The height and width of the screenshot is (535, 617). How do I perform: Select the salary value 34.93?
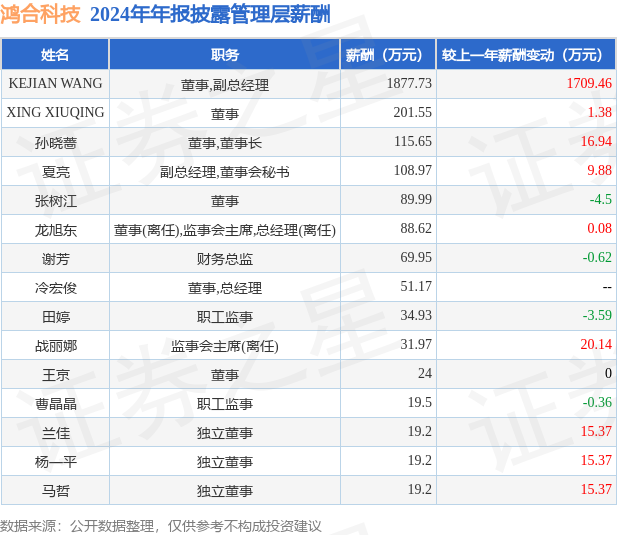tap(416, 315)
